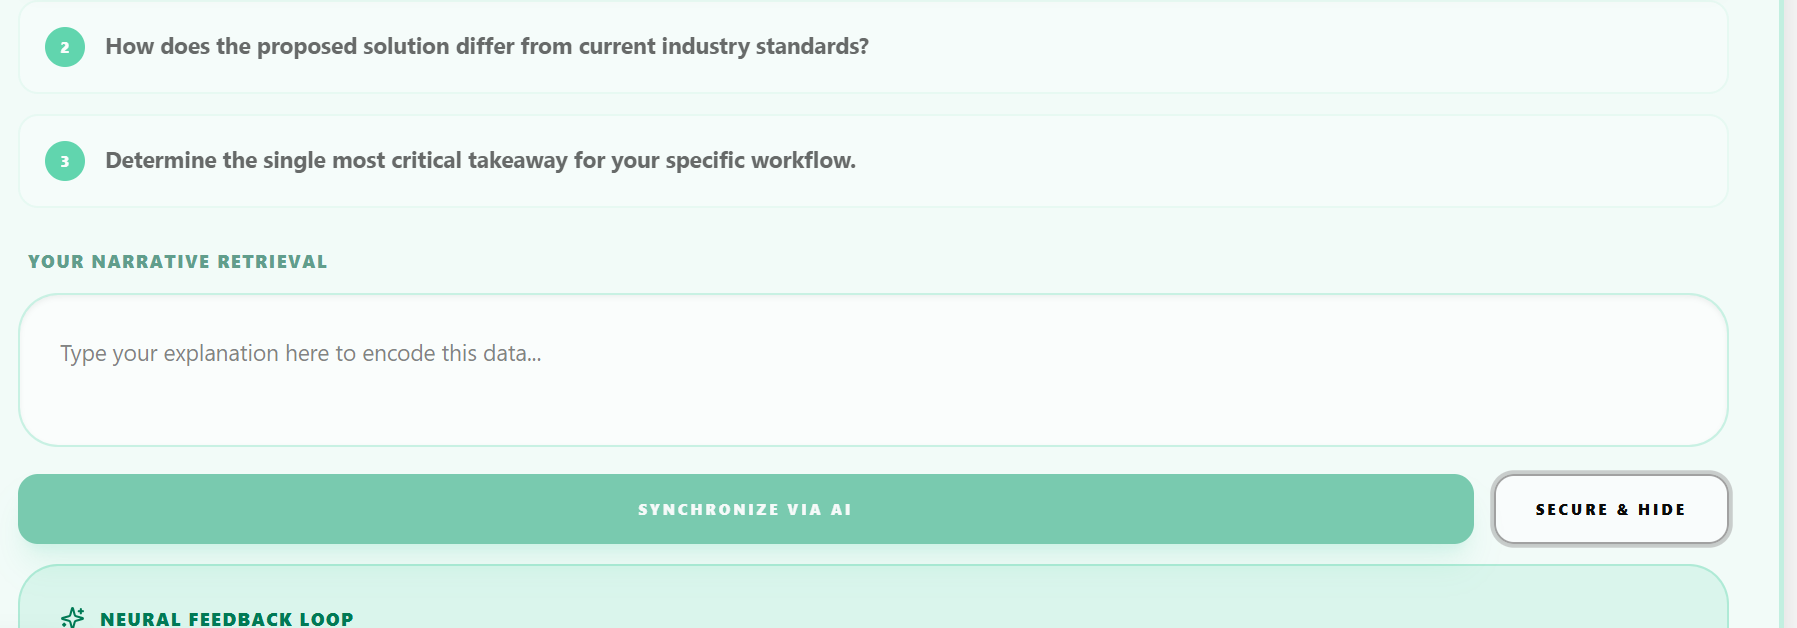Click 'Determine the single most critical takeaway' text
1797x628 pixels.
pyautogui.click(x=336, y=160)
